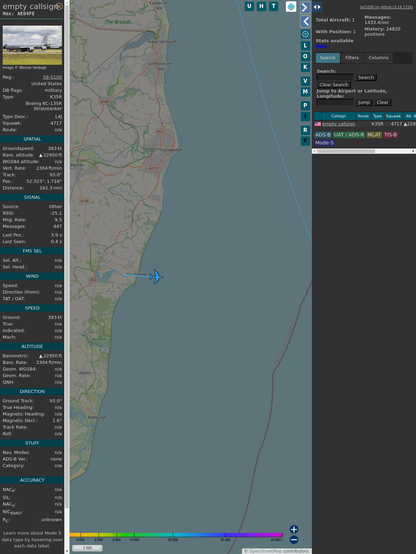Click the US flag in aircraft row
This screenshot has width=416, height=554.
(318, 124)
